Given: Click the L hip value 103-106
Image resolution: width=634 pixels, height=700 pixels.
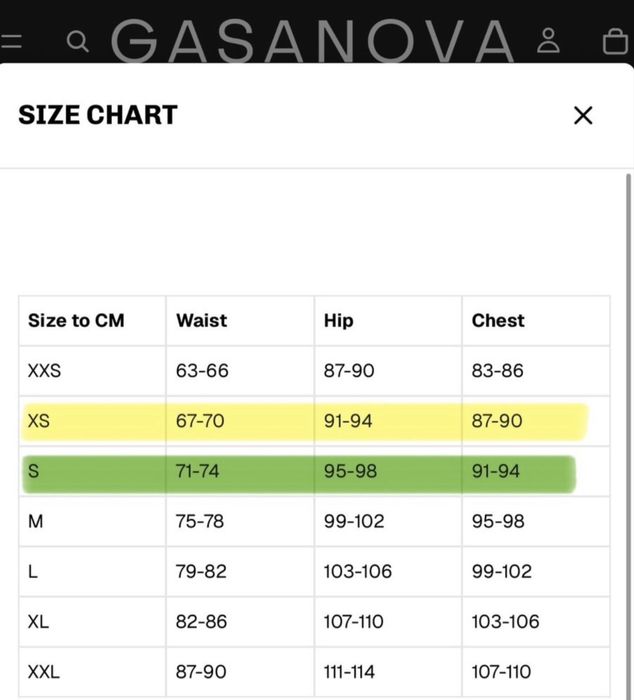Looking at the screenshot, I should [358, 571].
